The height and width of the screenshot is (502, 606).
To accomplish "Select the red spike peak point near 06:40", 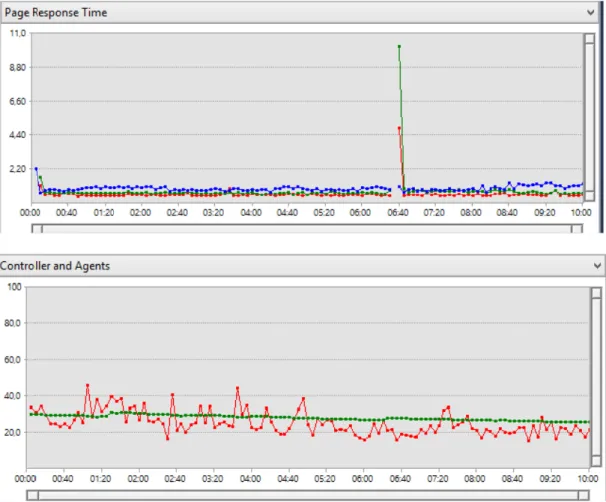I will point(399,128).
